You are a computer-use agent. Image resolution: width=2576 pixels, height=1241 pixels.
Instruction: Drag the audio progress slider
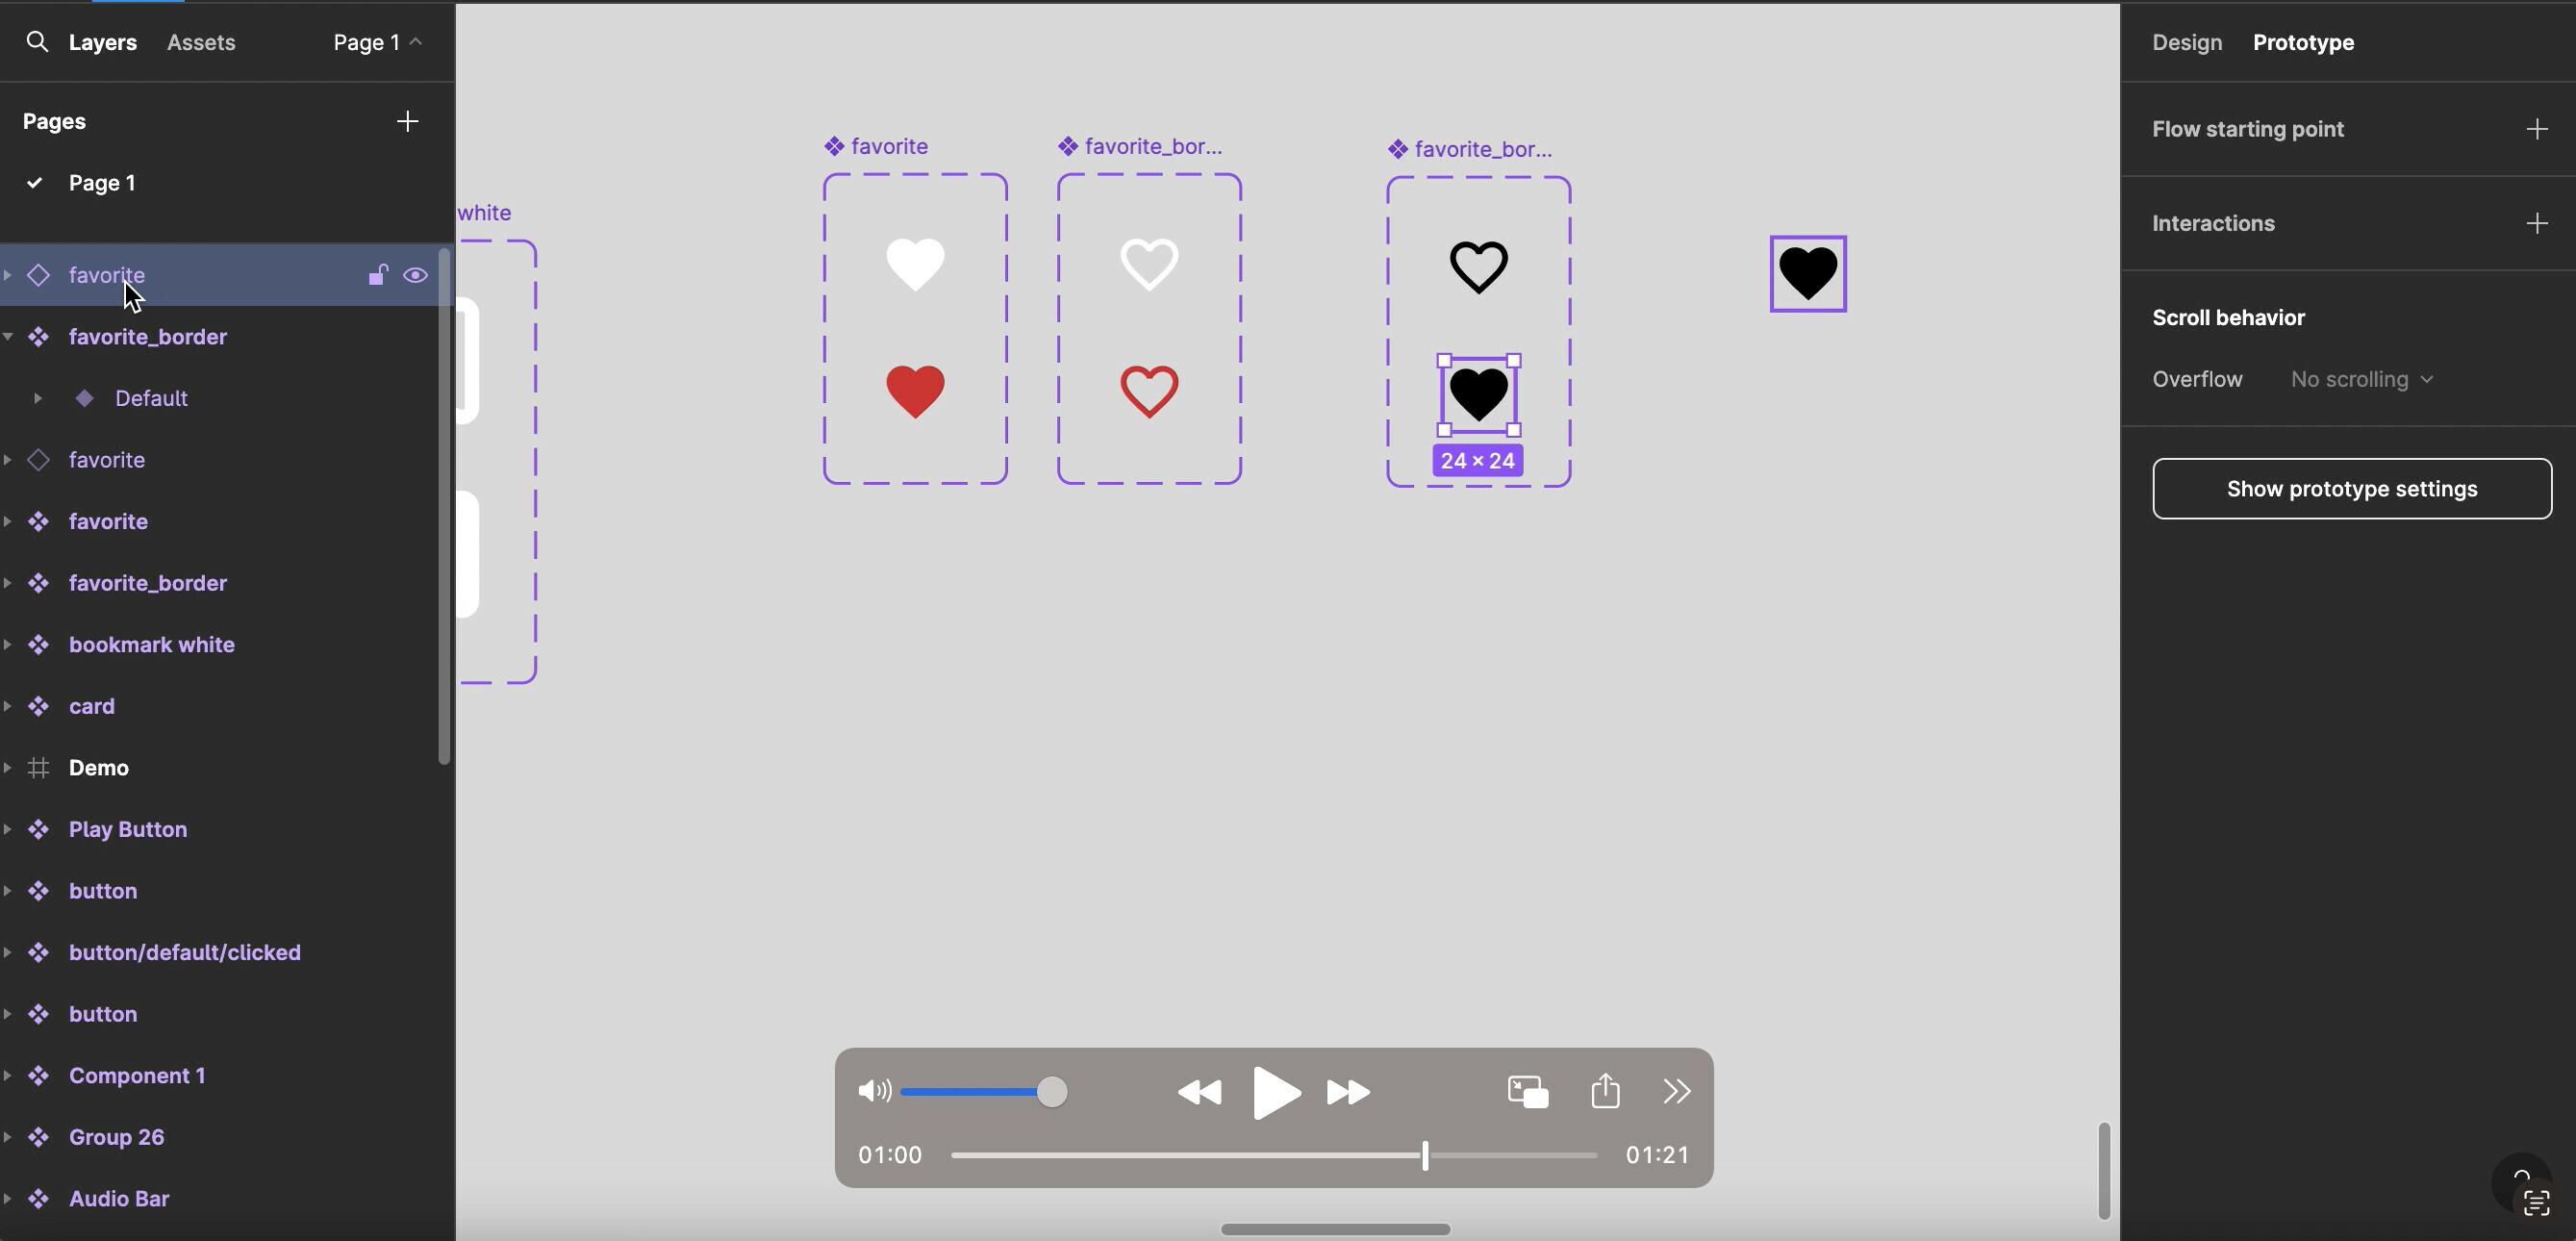point(1425,1155)
